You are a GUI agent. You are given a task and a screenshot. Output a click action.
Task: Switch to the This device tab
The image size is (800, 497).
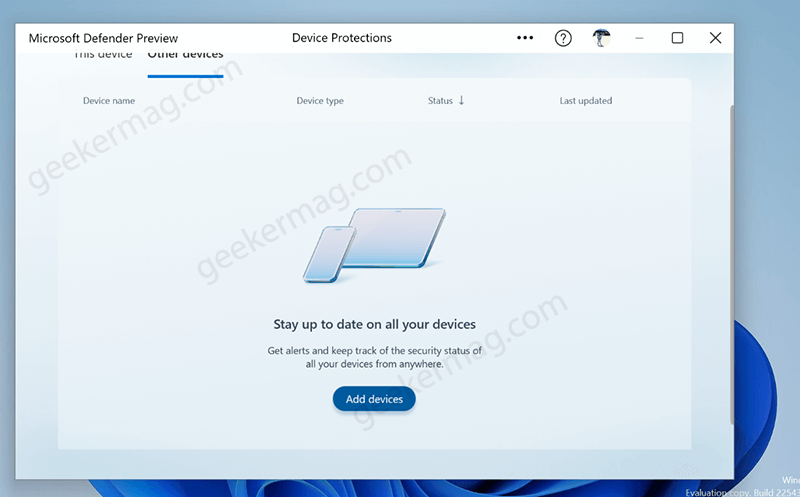[x=103, y=55]
